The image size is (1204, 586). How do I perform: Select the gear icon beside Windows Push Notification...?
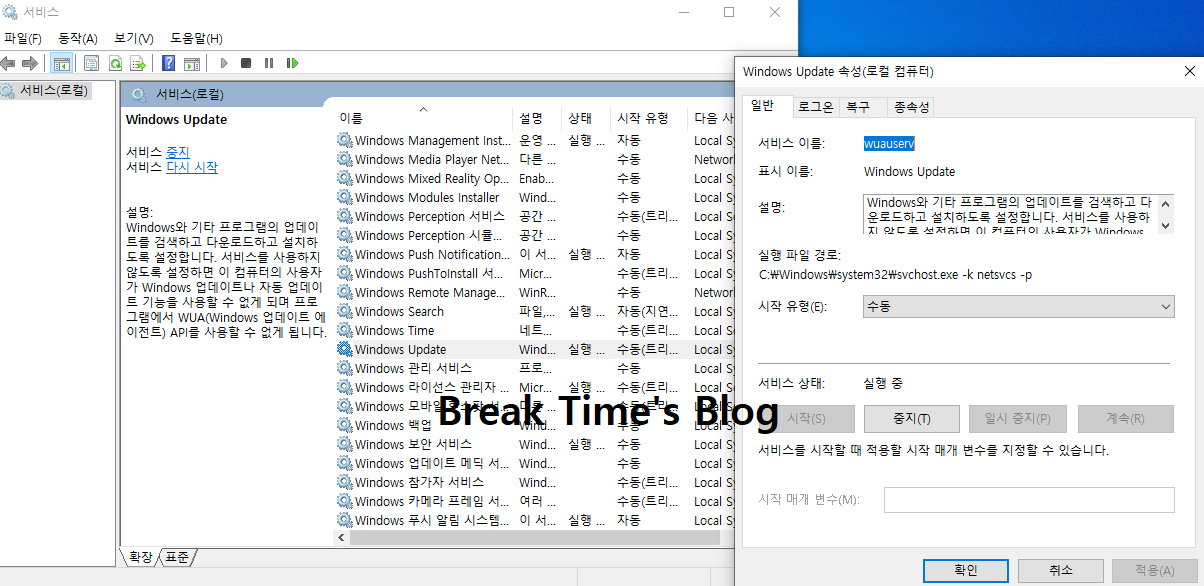point(345,254)
